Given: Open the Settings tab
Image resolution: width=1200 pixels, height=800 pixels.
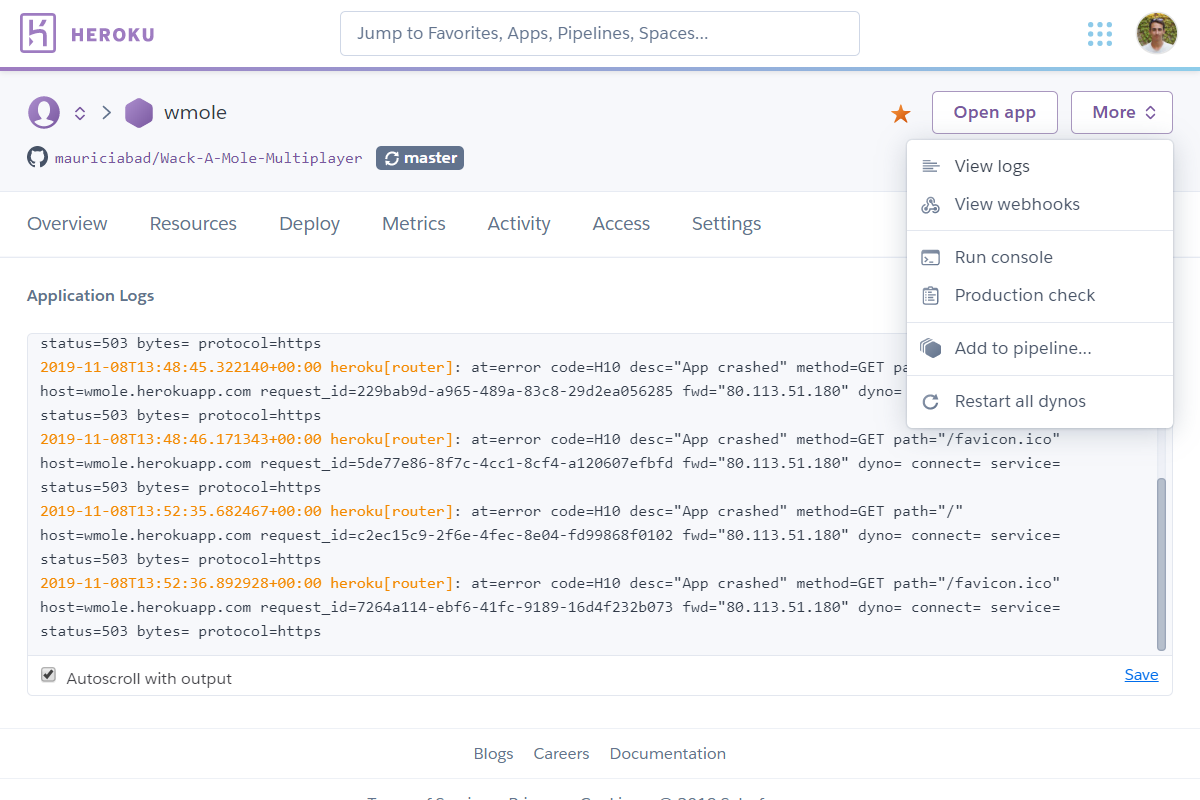Looking at the screenshot, I should tap(726, 224).
